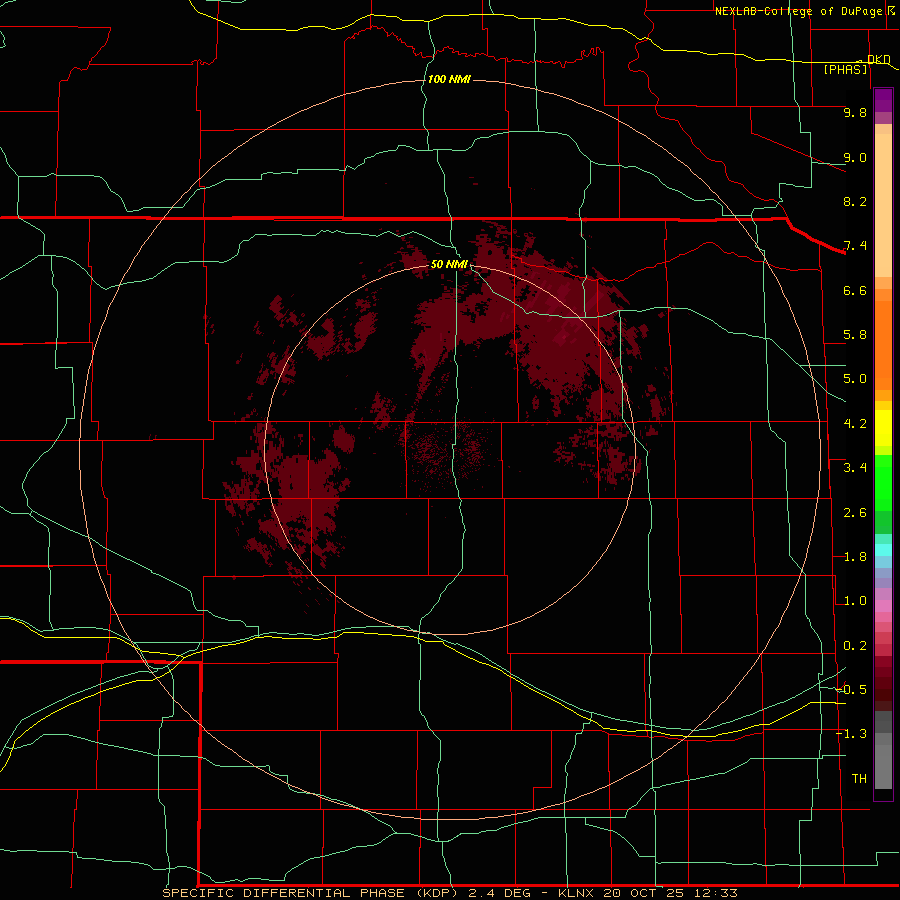Pick the purple swatch atop the color bar
Viewport: 900px width, 900px height.
883,100
